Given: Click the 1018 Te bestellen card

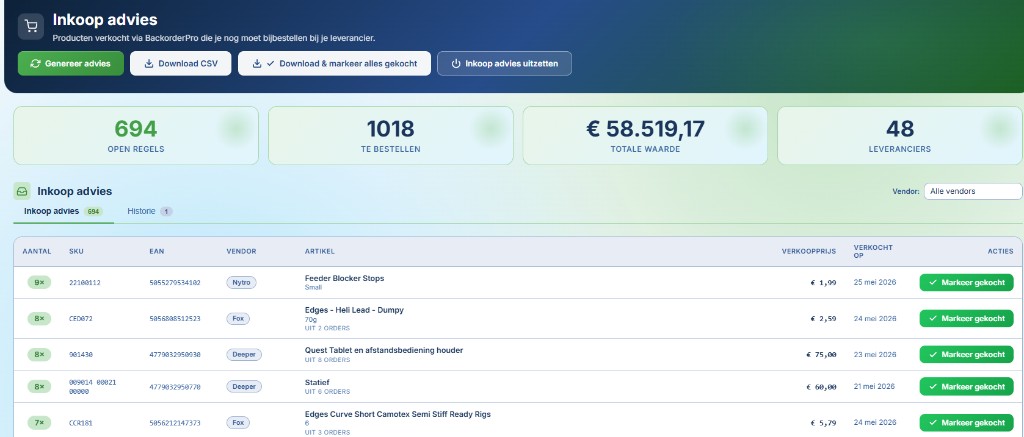Looking at the screenshot, I should pos(391,135).
